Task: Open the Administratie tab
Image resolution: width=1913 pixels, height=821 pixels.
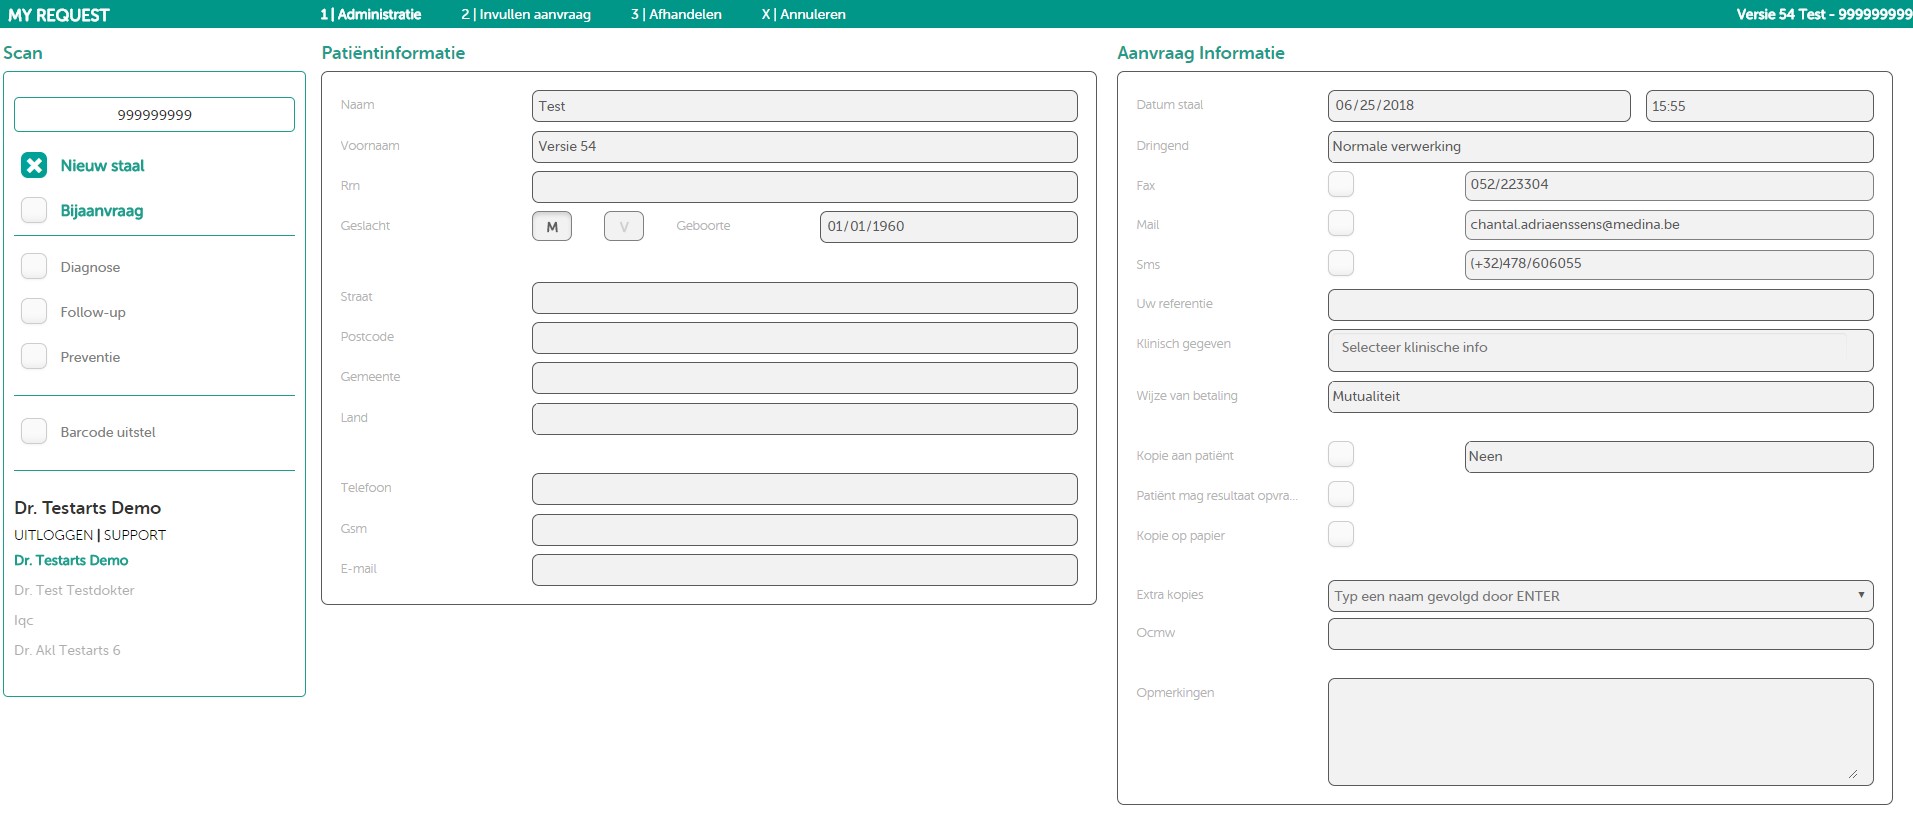Action: [371, 14]
